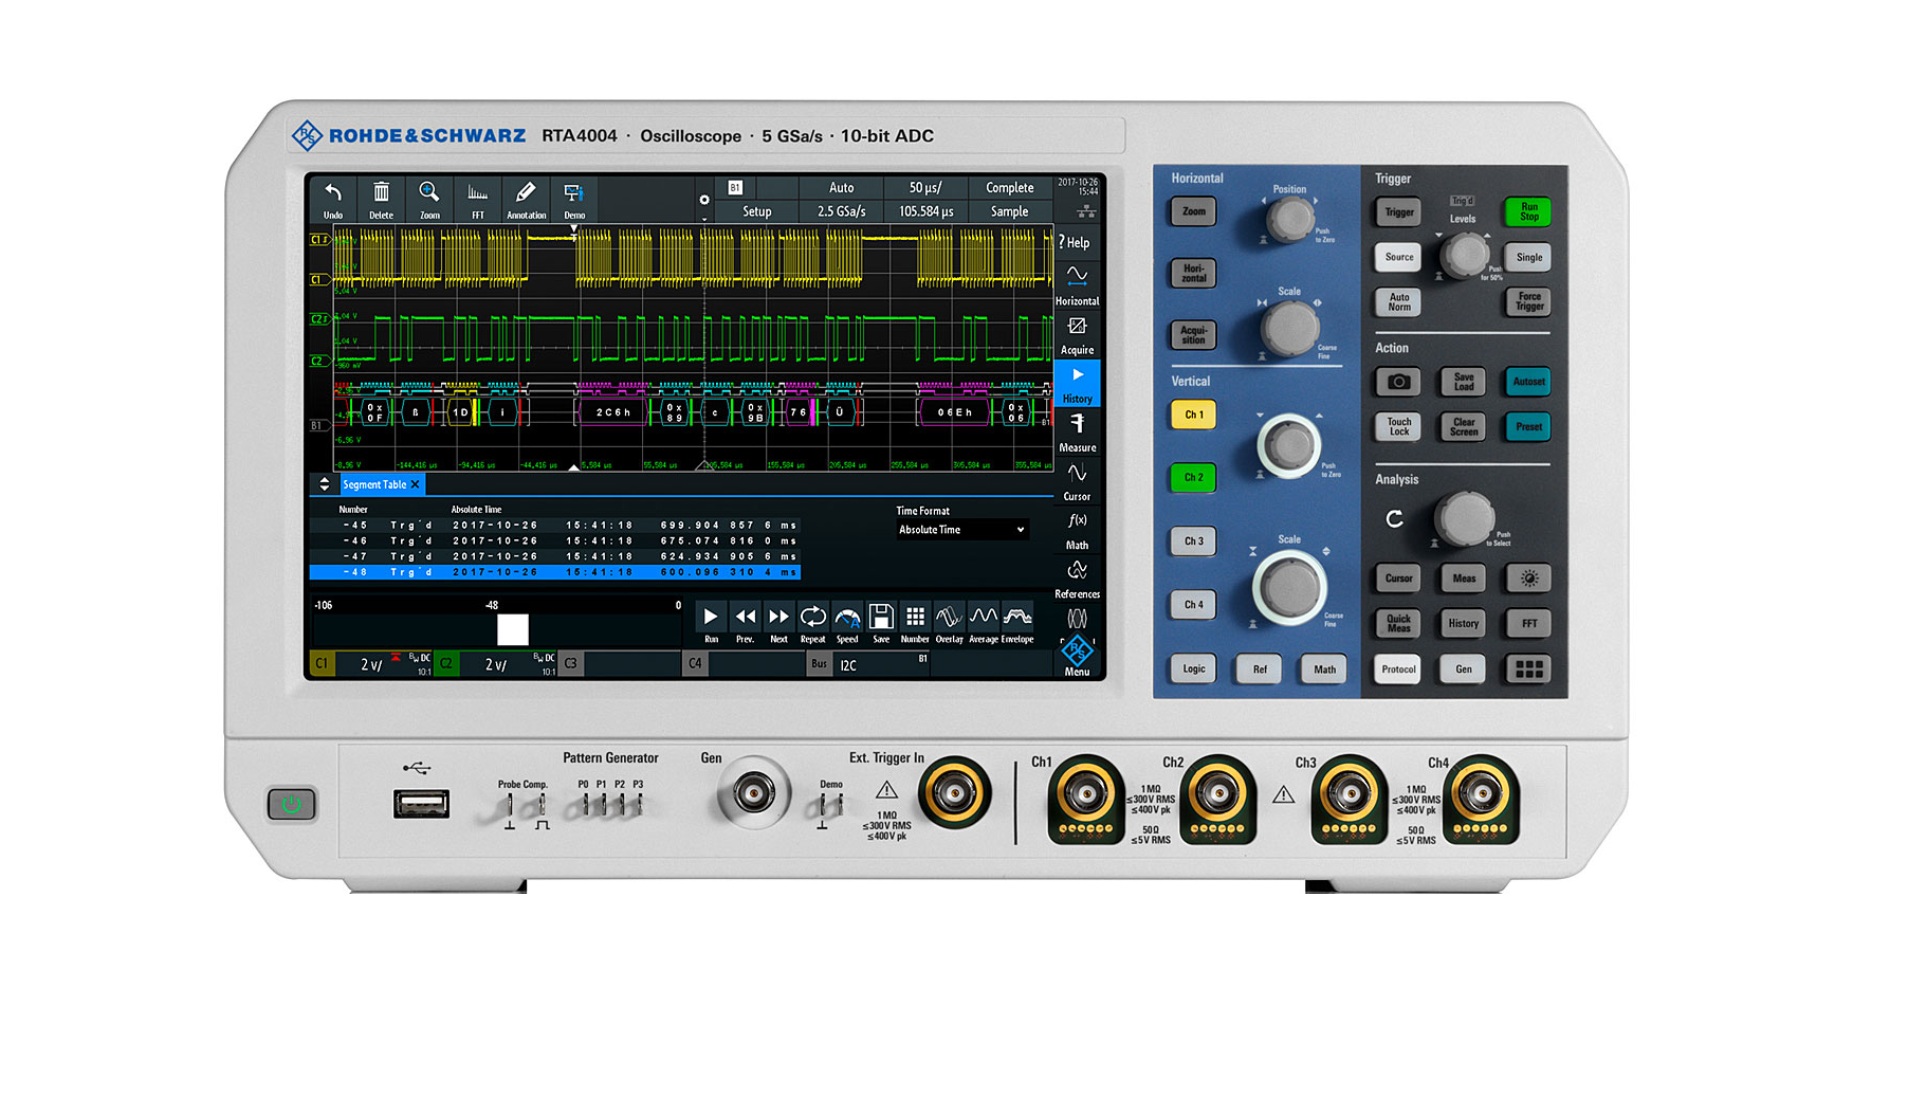Tap the on-screen FFT toolbar icon
The height and width of the screenshot is (1096, 1910).
coord(478,200)
